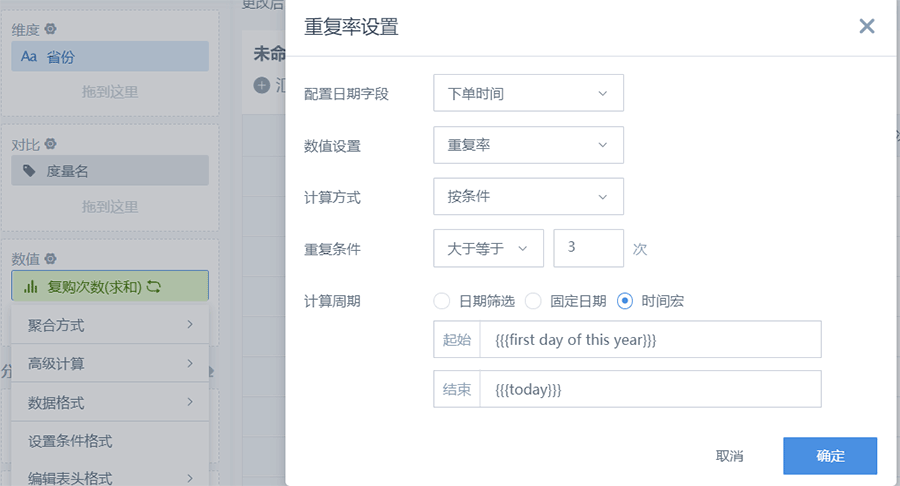
Task: Select the 日期筛选 radio button
Action: (441, 301)
